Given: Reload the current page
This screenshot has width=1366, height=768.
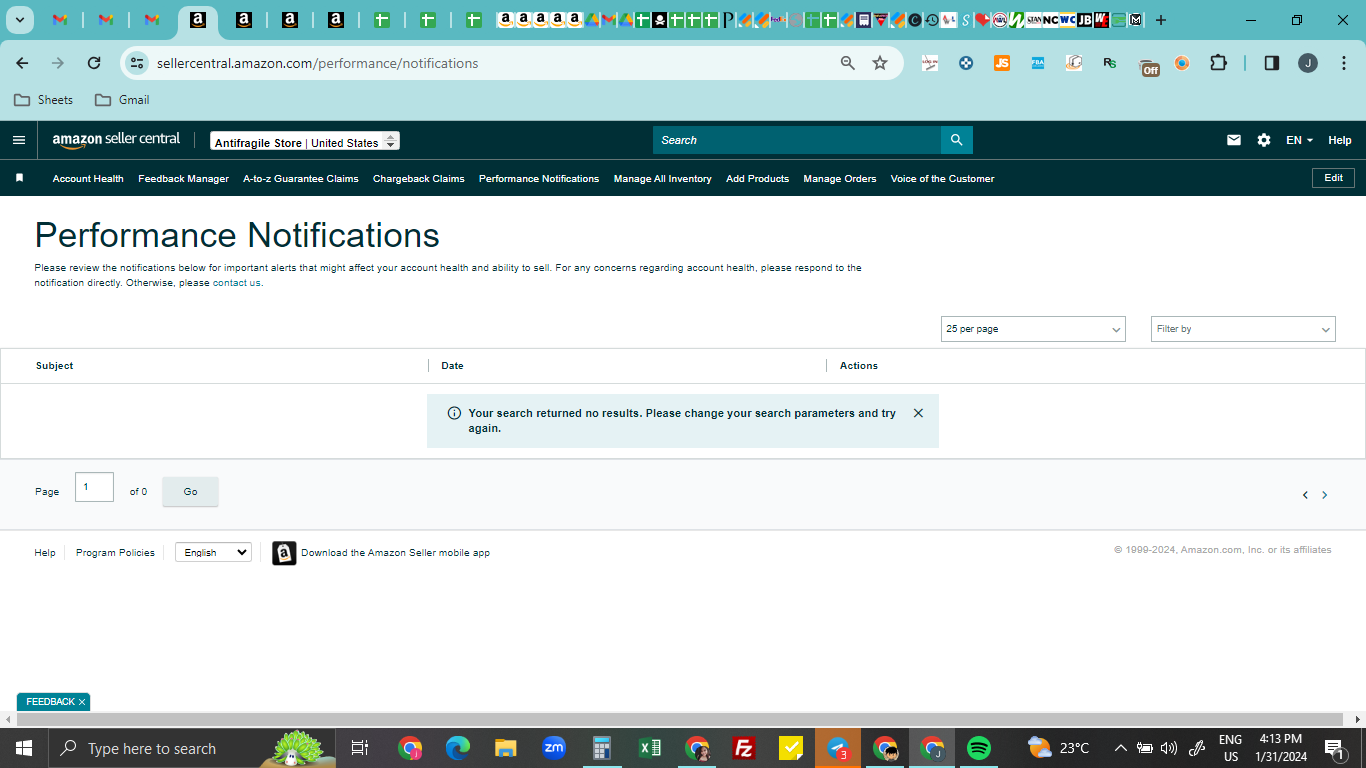Looking at the screenshot, I should (94, 63).
